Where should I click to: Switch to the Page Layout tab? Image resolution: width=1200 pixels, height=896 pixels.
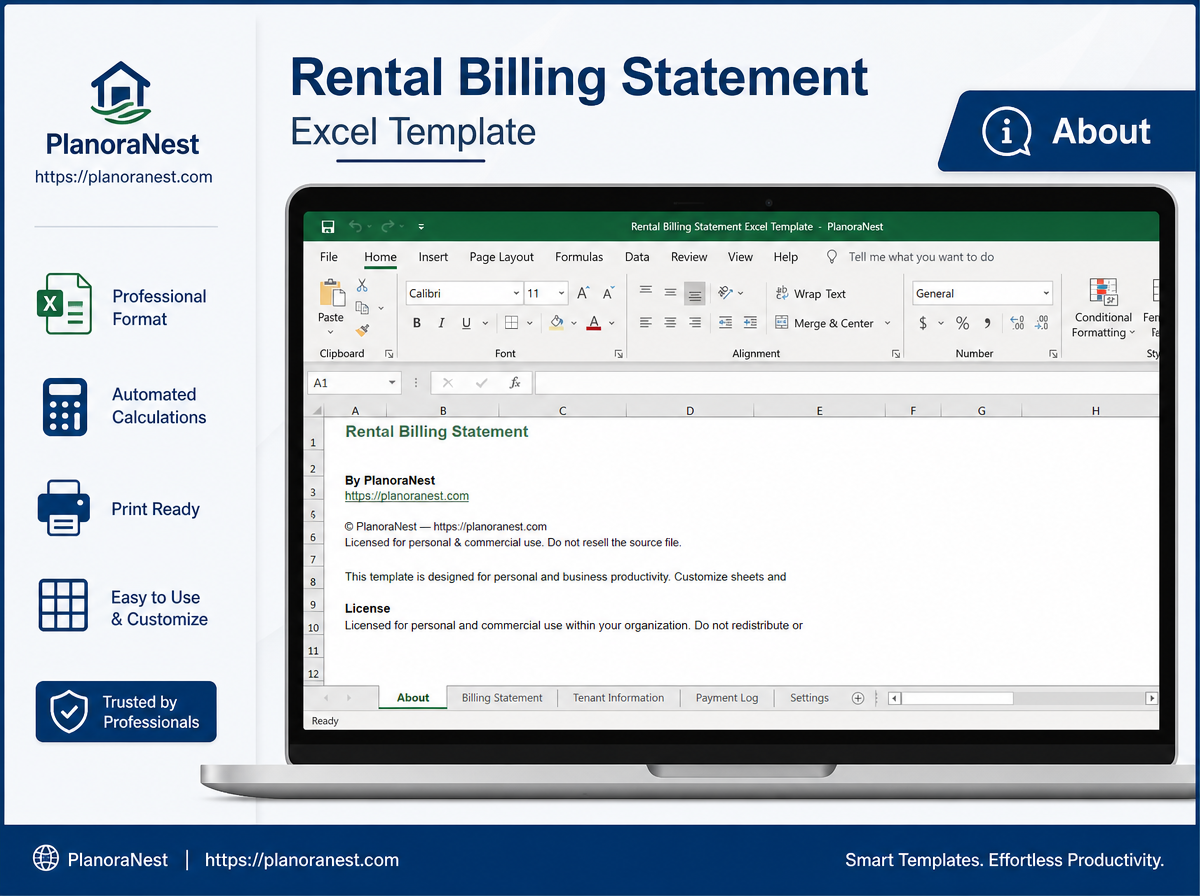[502, 257]
